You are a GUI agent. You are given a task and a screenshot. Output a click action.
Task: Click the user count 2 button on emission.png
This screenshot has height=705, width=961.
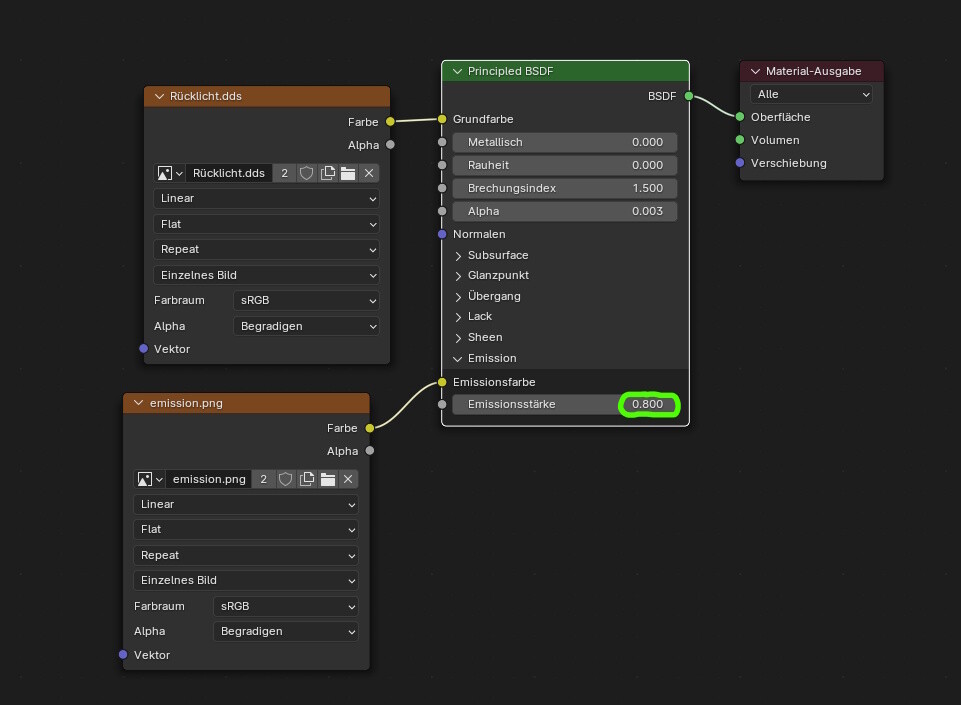(x=264, y=479)
